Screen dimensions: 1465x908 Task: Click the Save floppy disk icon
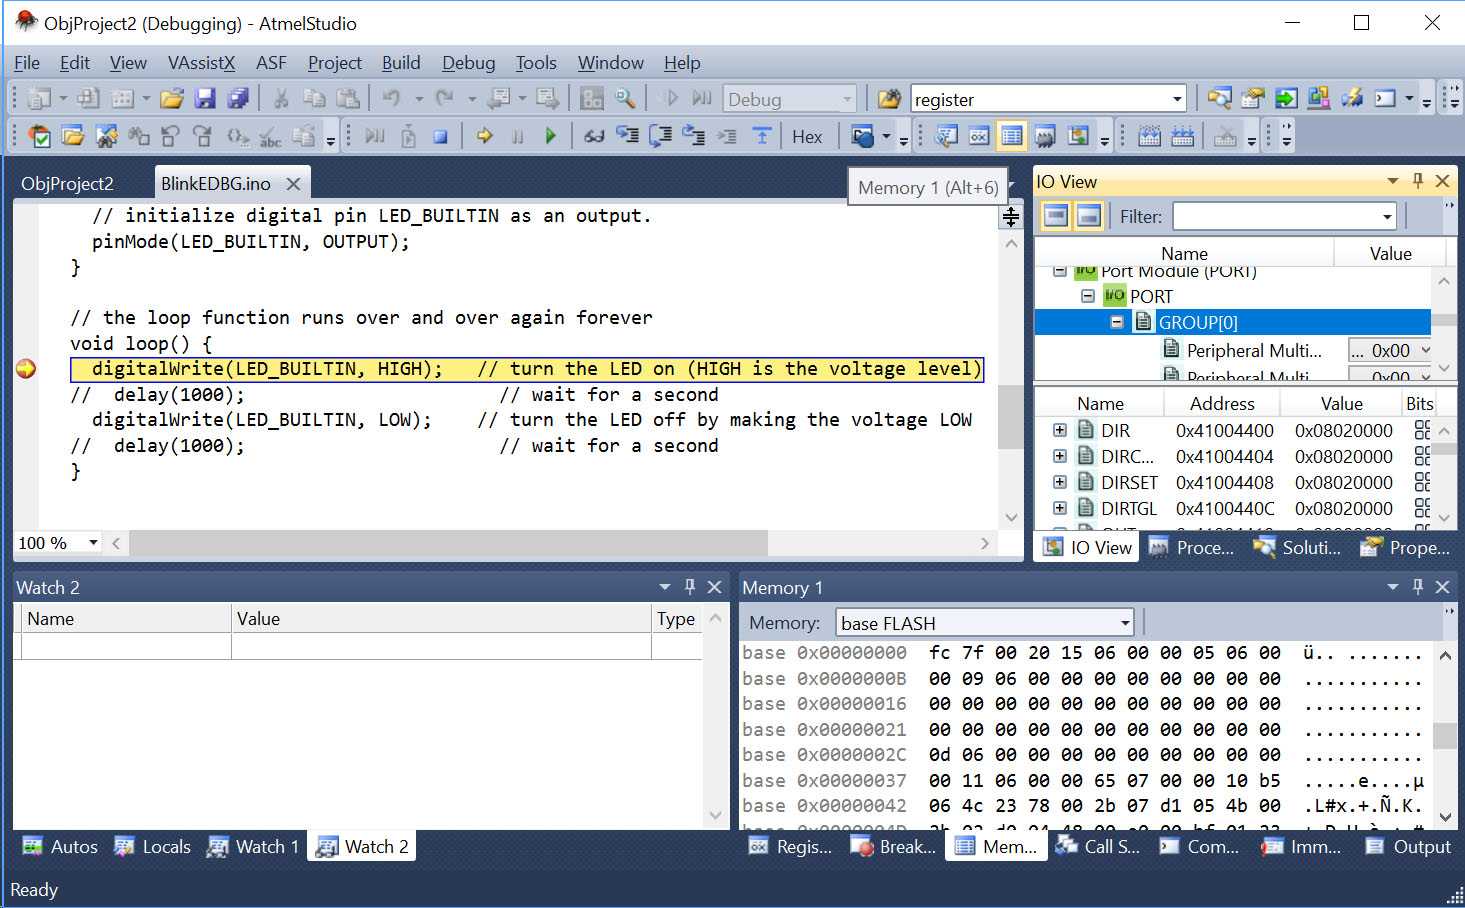coord(205,98)
